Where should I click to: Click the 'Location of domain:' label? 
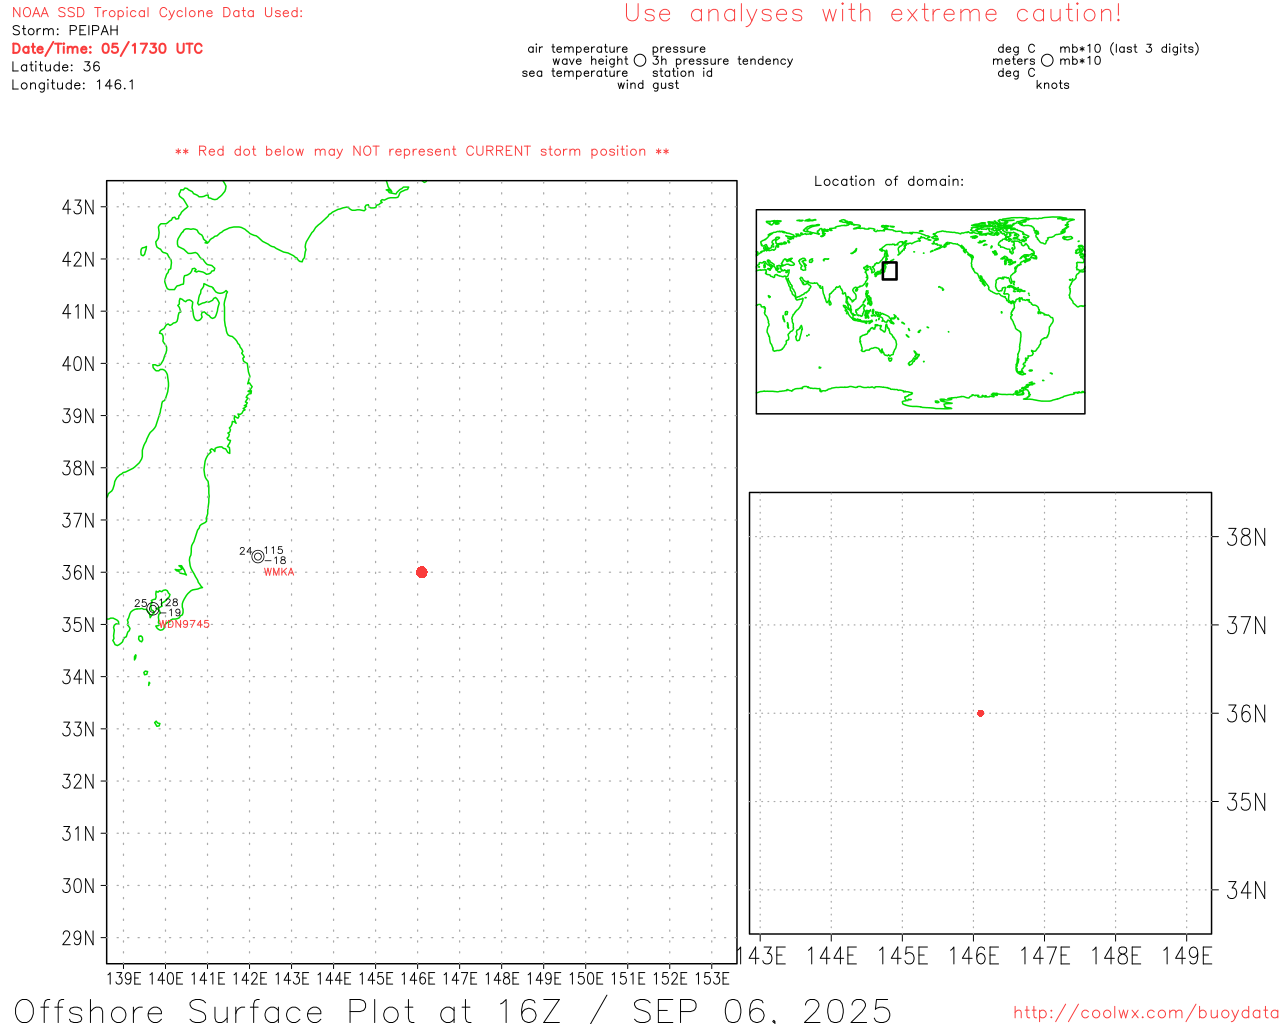(x=889, y=182)
